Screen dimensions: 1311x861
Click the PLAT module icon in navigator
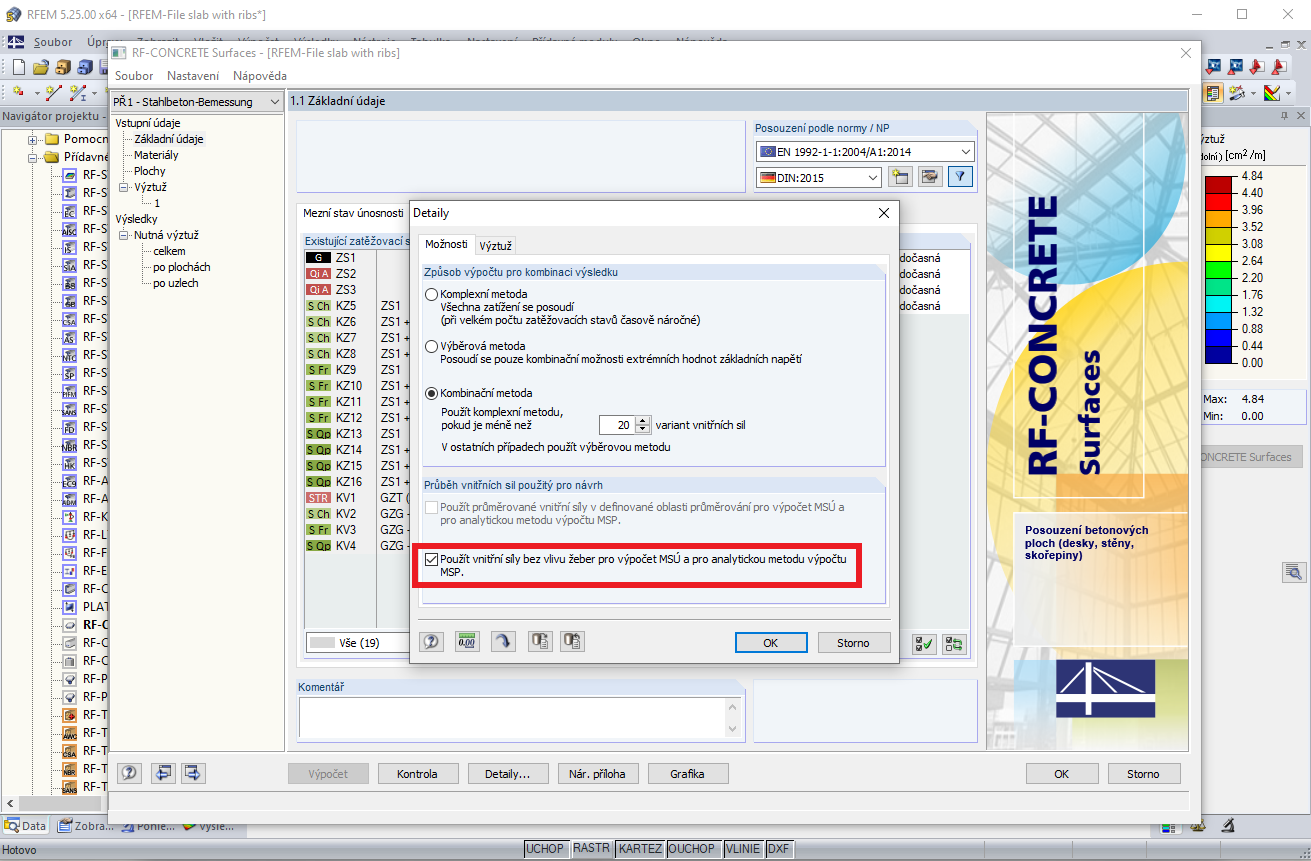tap(70, 607)
